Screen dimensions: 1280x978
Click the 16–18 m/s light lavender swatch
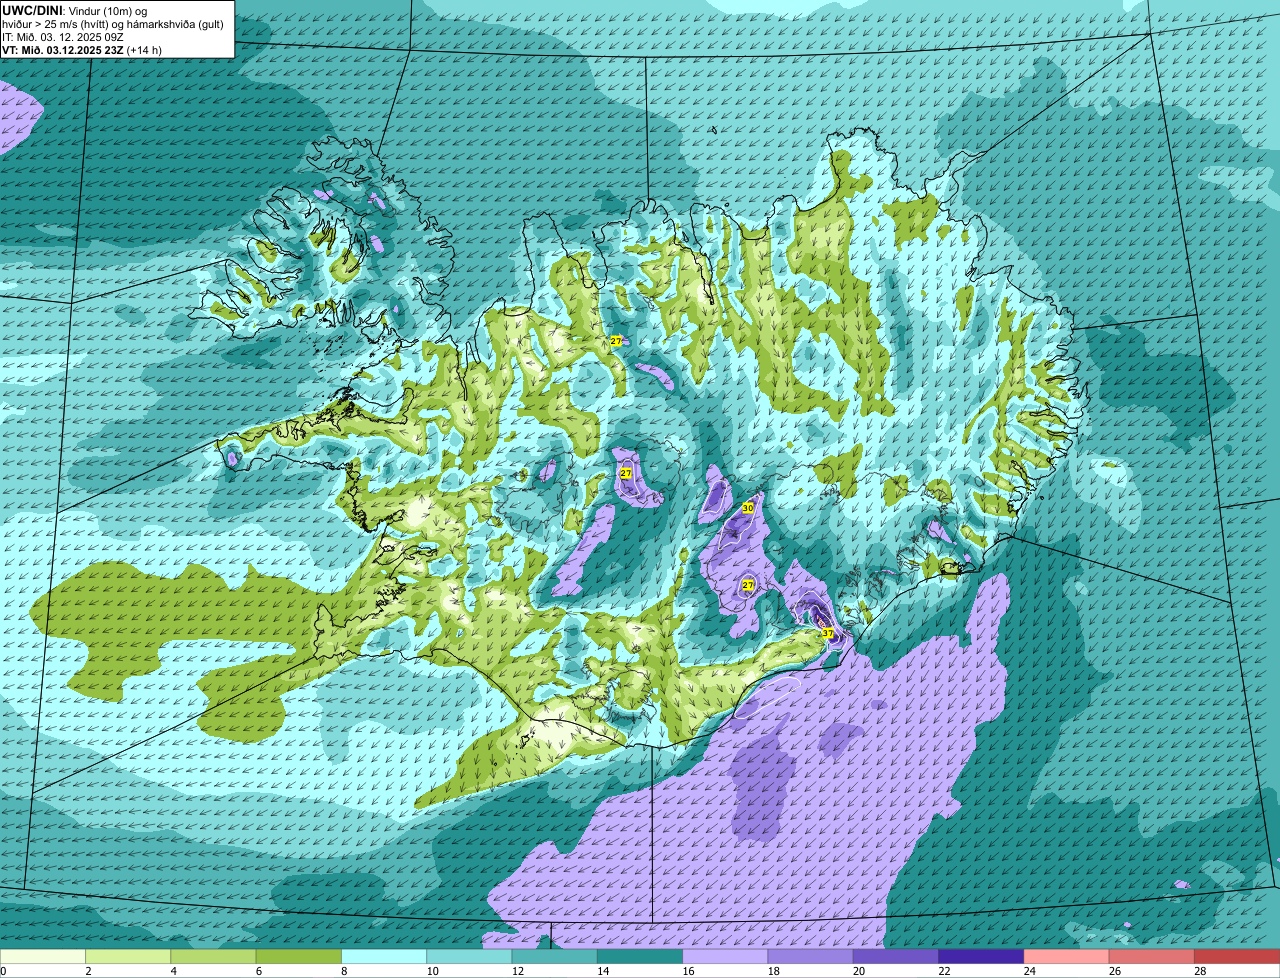725,957
